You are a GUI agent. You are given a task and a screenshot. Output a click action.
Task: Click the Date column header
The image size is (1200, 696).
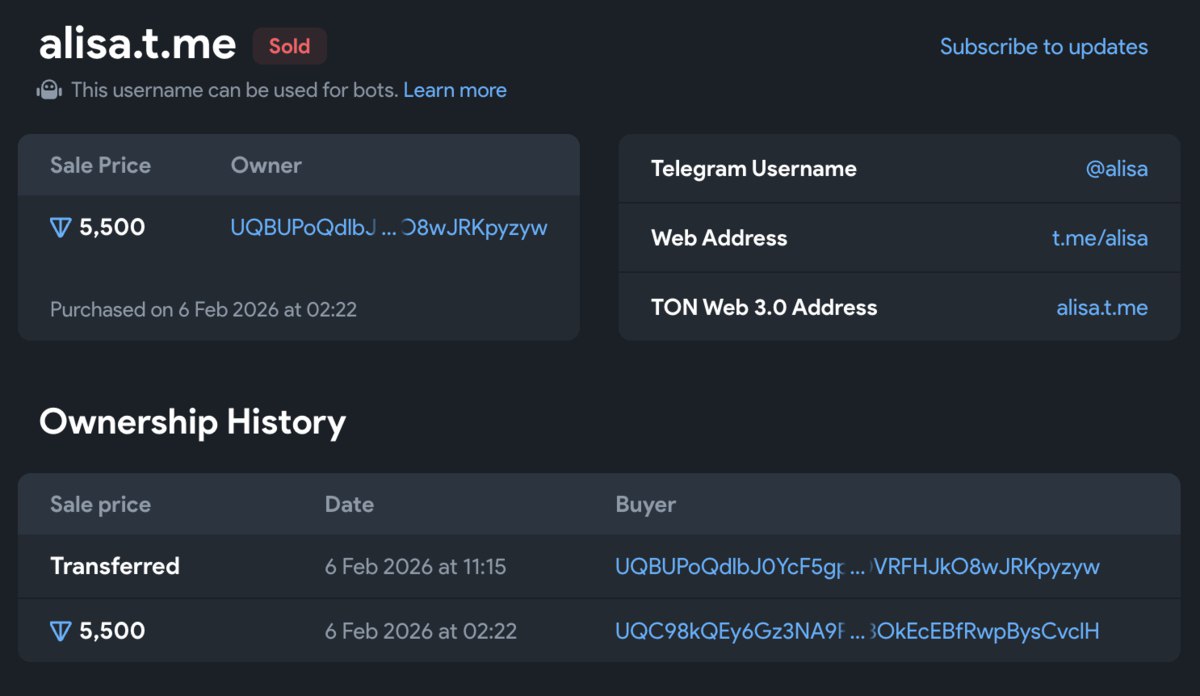tap(349, 504)
